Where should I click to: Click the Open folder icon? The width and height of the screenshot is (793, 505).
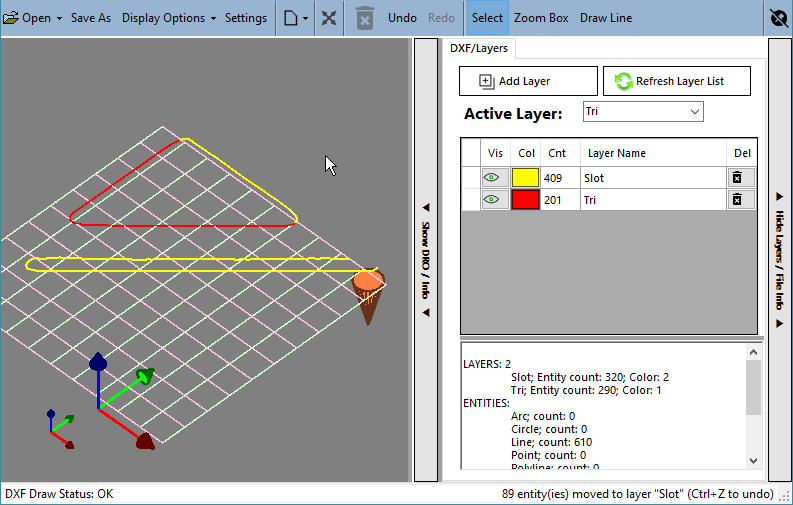pos(11,18)
